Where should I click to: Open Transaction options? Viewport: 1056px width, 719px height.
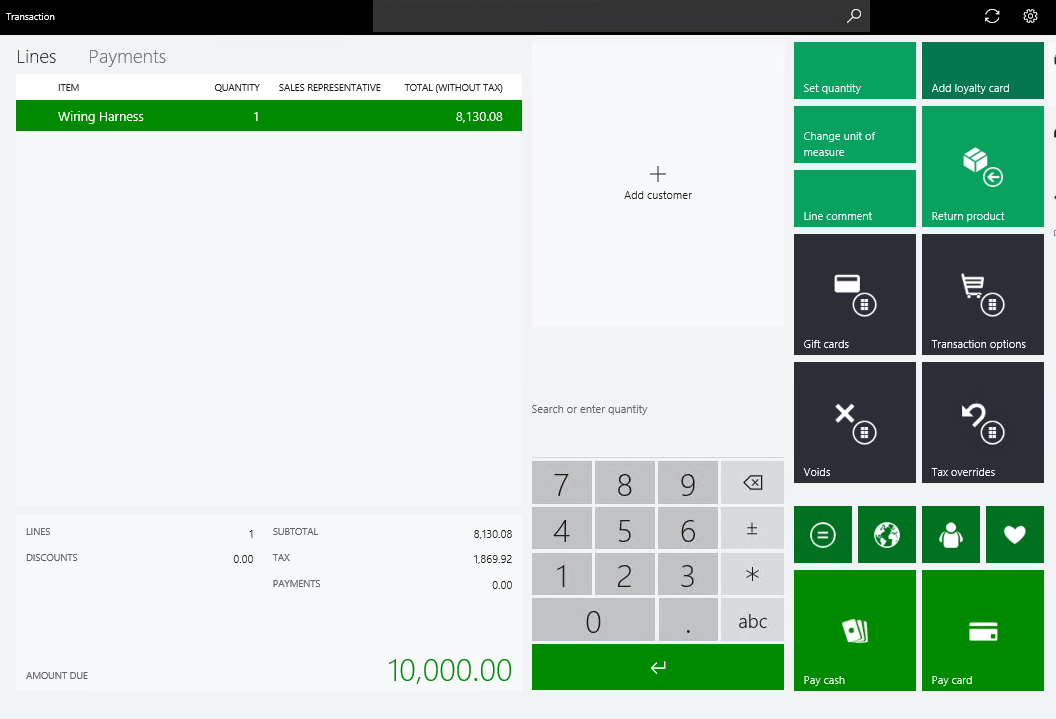(982, 294)
